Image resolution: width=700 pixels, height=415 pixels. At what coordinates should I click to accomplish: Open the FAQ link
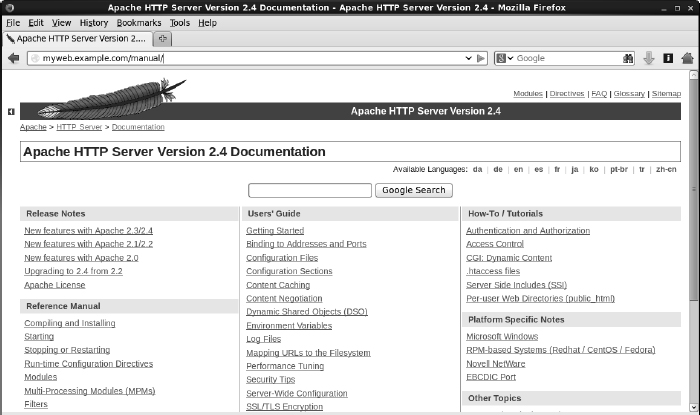[599, 93]
